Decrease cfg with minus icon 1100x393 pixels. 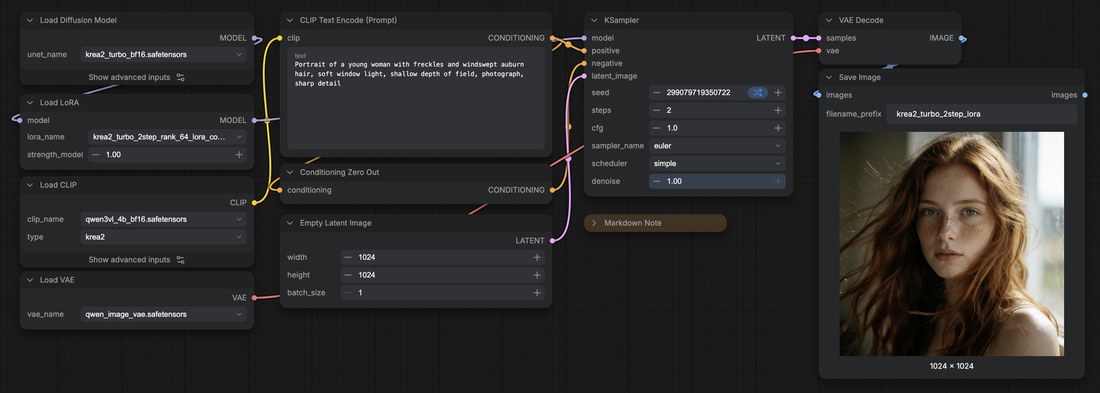click(x=656, y=128)
